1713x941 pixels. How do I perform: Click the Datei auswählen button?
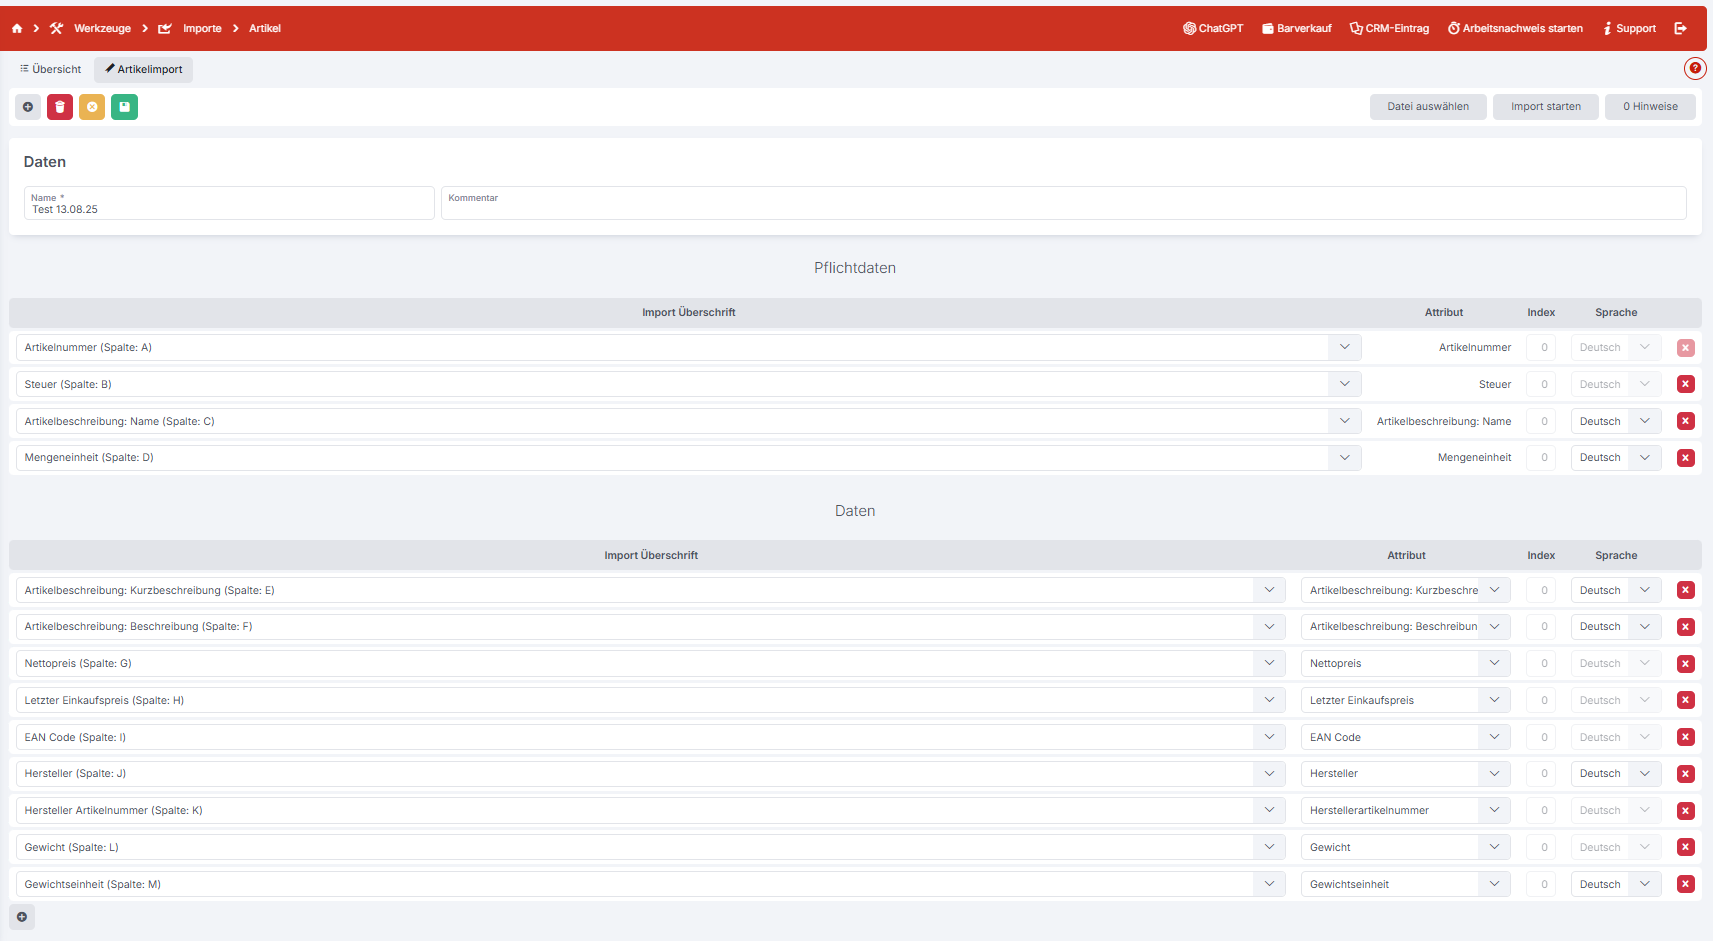pos(1427,107)
